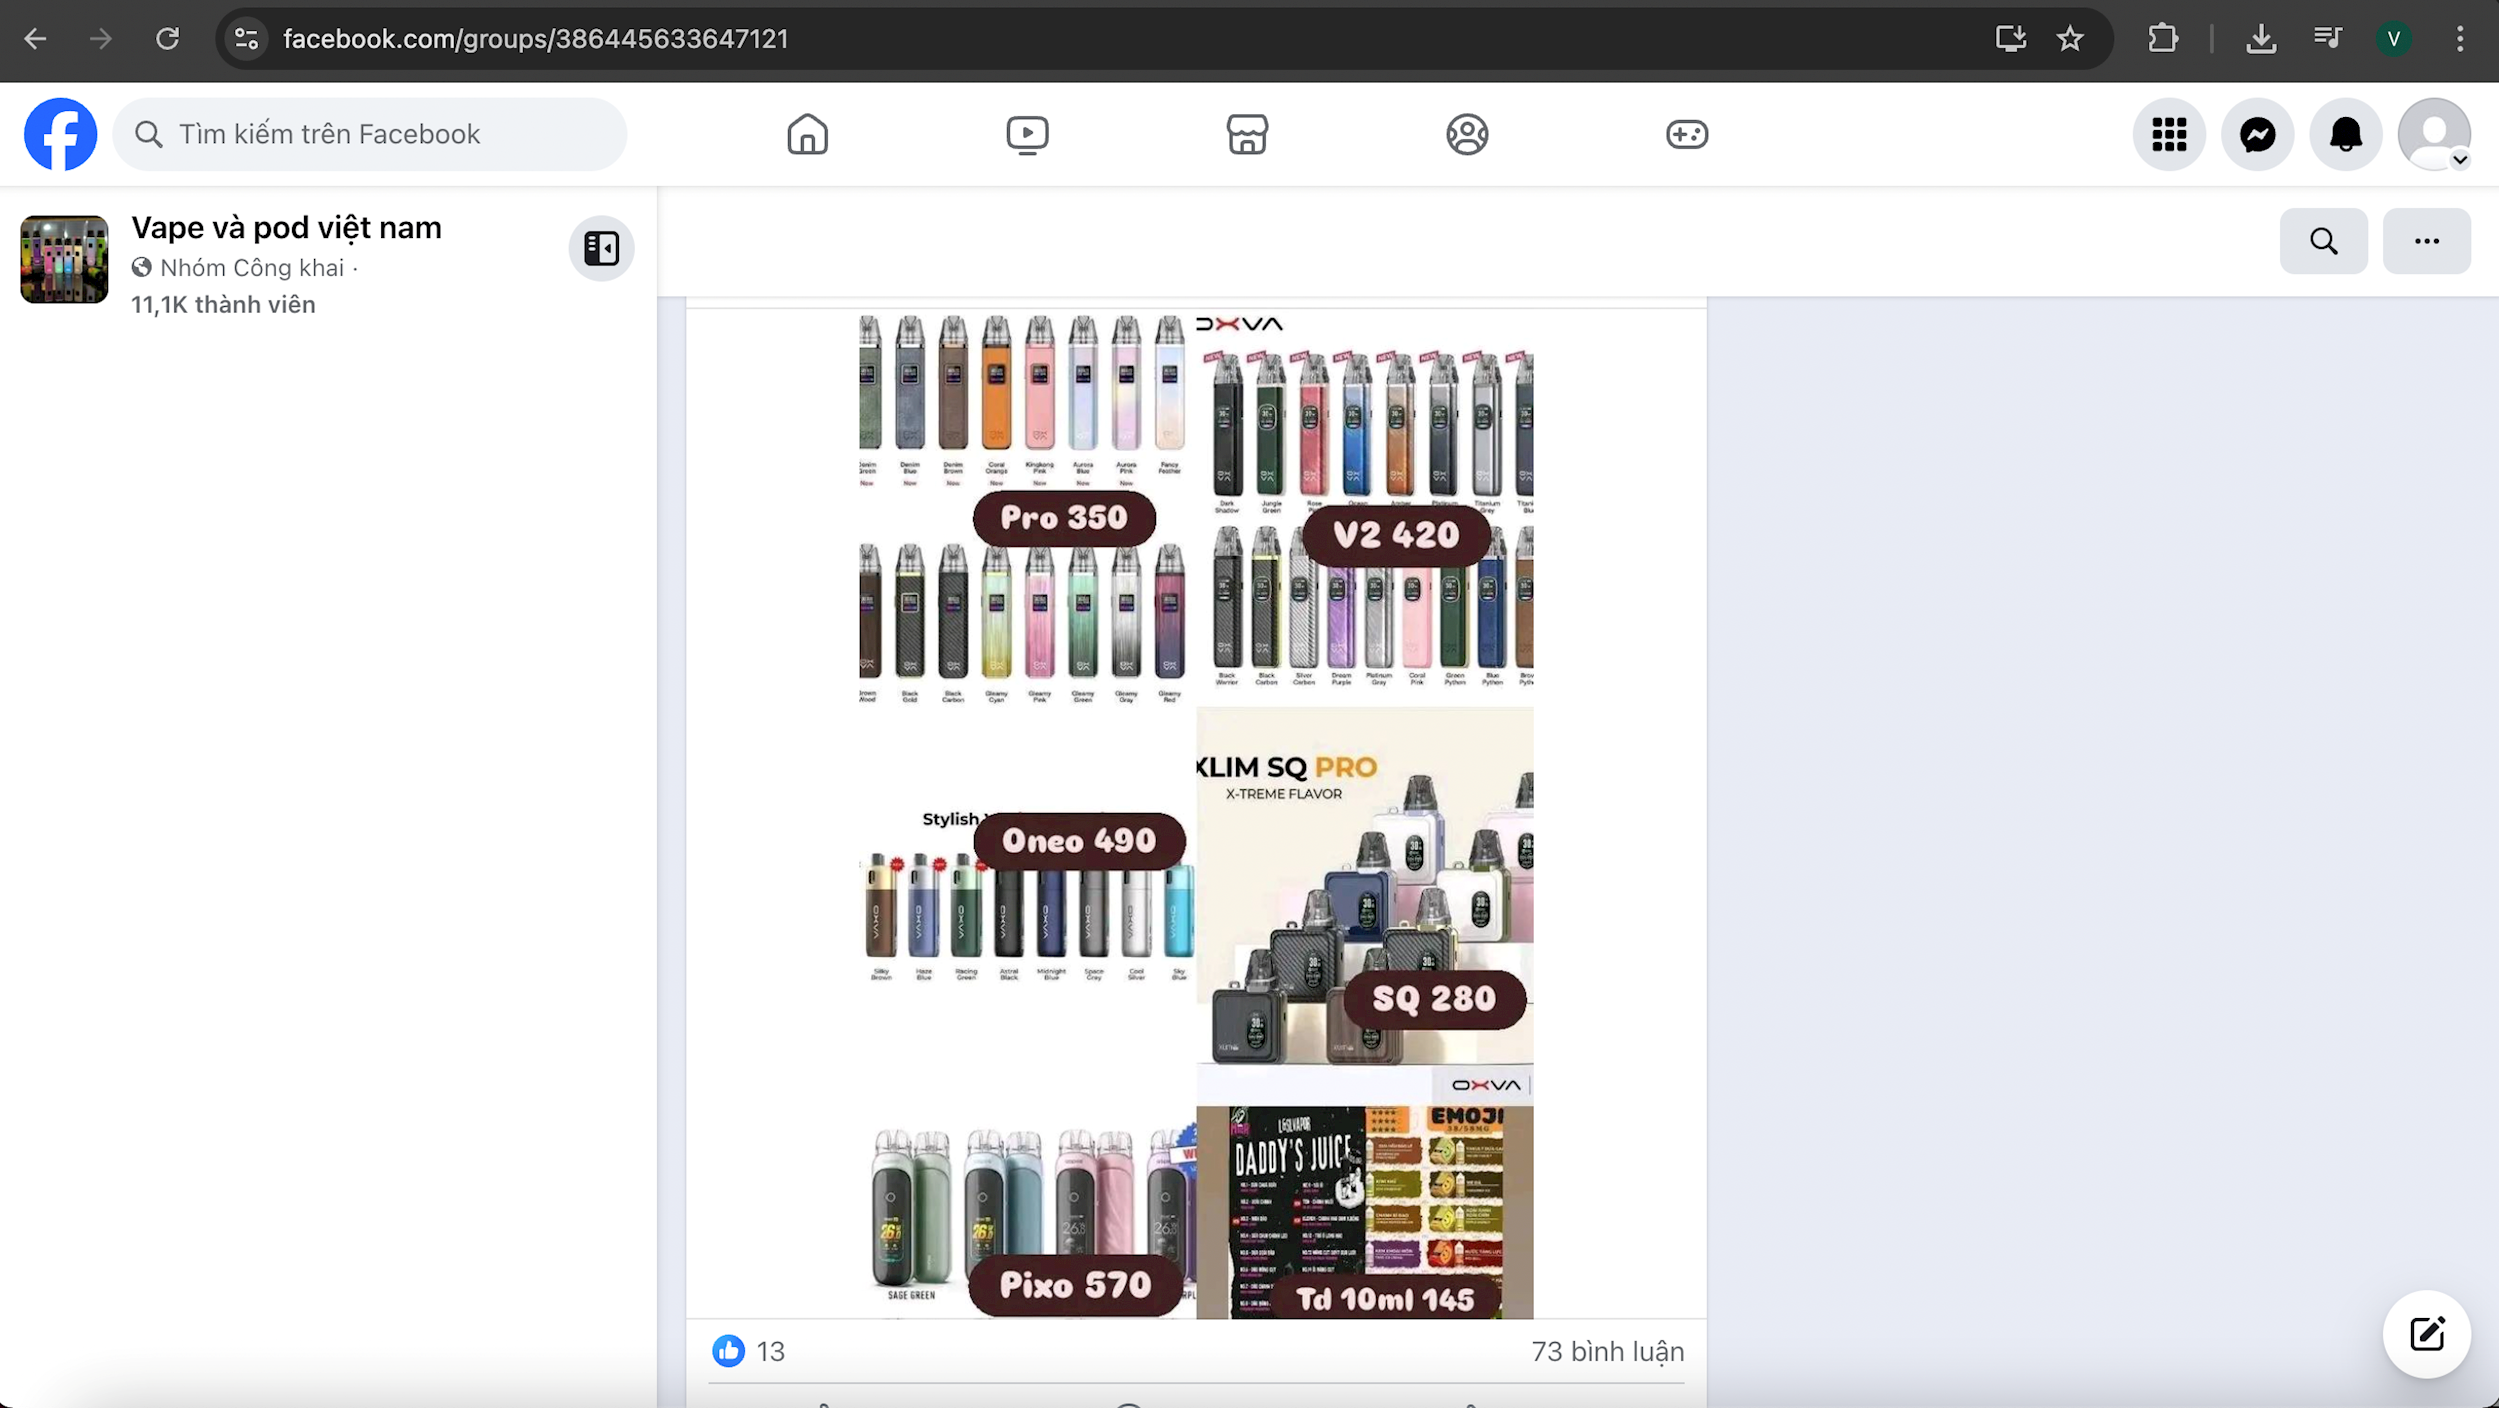Screen dimensions: 2500x1408
Task: Bookmark this page with the star
Action: (x=2070, y=39)
